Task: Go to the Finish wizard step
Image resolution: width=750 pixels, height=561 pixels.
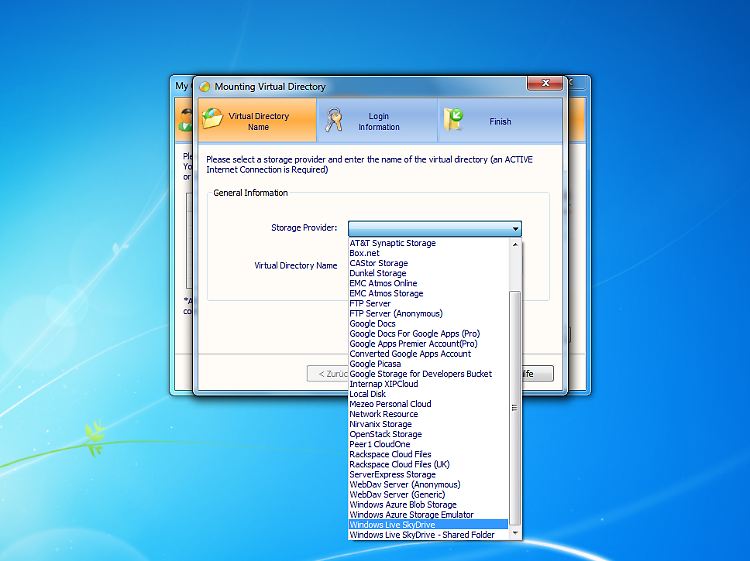Action: point(499,122)
